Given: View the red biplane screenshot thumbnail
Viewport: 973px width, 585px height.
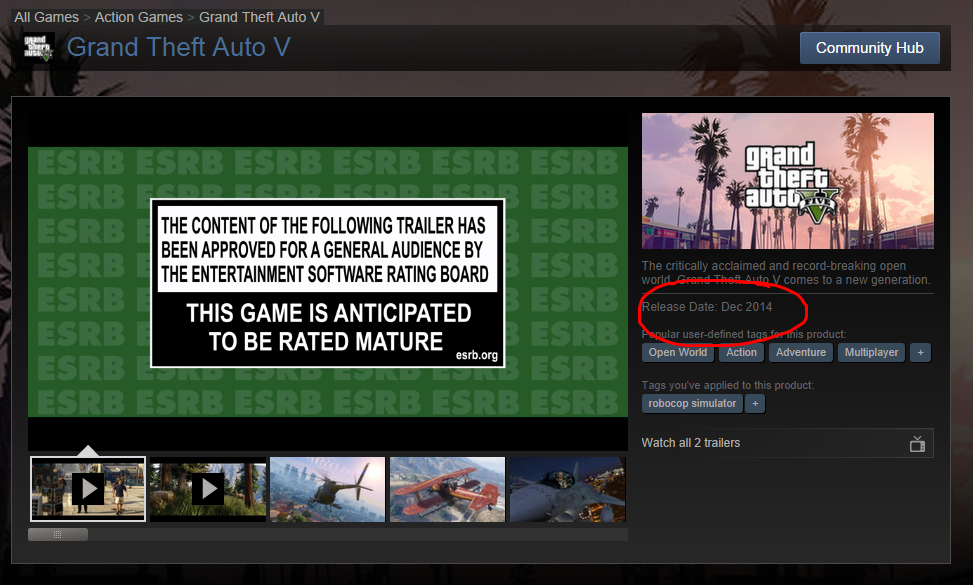Looking at the screenshot, I should [x=447, y=489].
